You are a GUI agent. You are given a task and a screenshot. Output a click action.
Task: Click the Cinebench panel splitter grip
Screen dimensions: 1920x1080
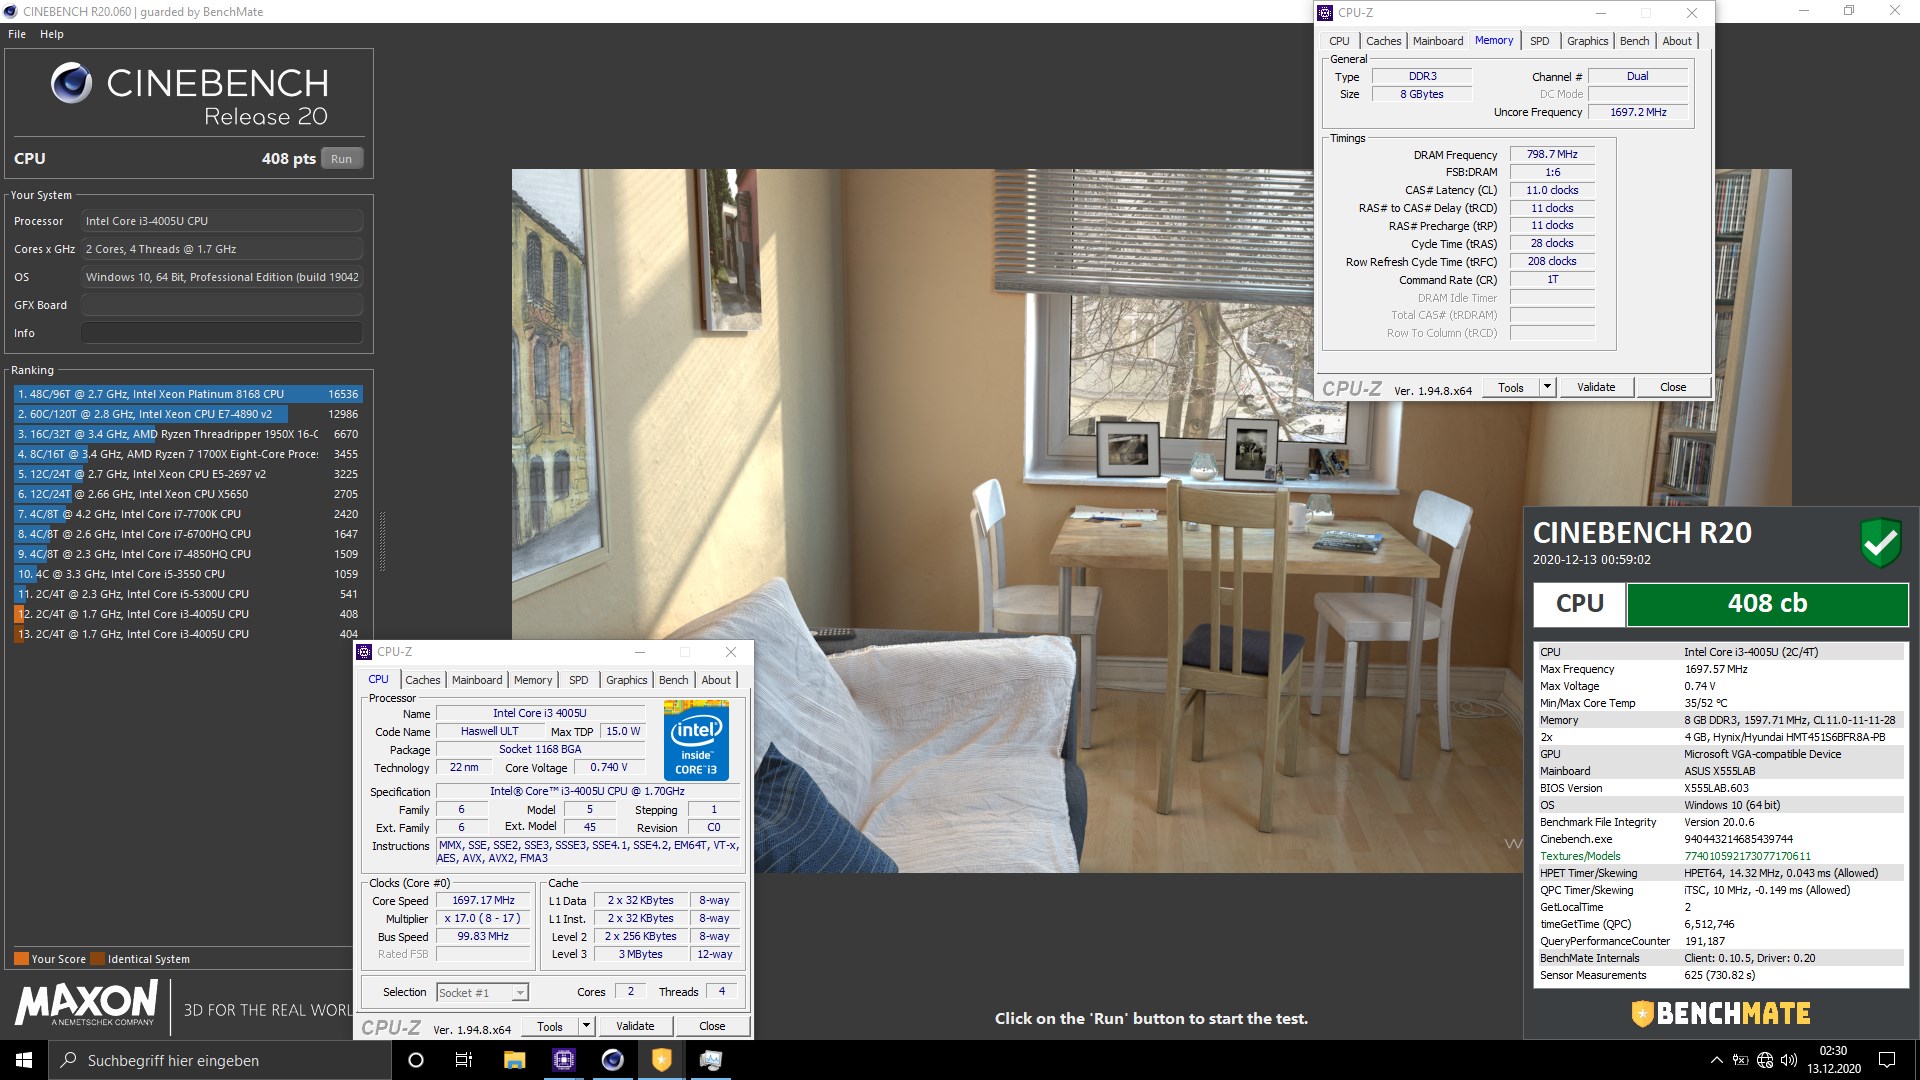381,543
